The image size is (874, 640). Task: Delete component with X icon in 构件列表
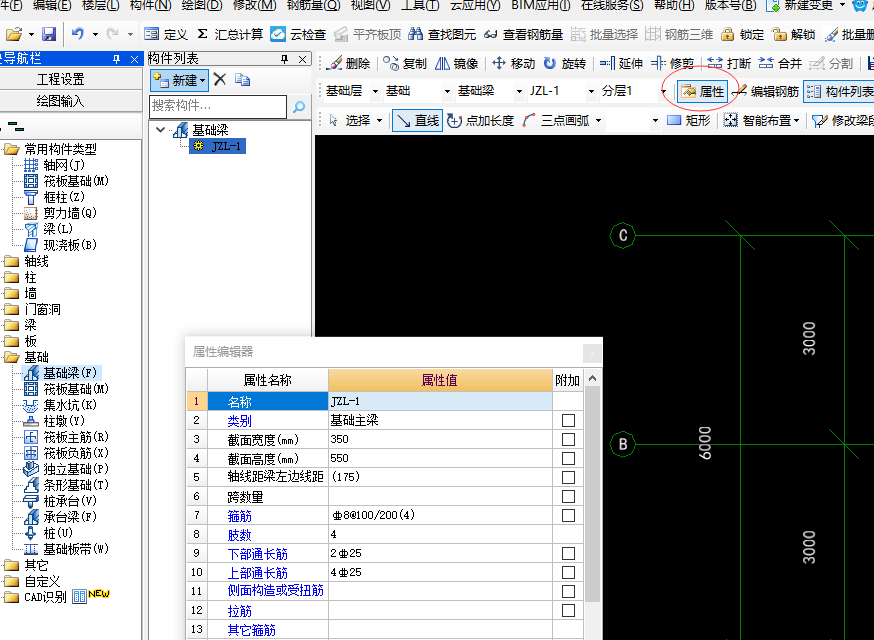click(x=220, y=80)
